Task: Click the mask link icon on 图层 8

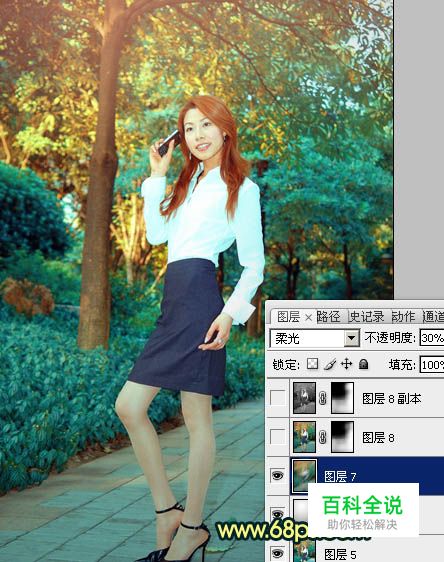Action: click(323, 437)
